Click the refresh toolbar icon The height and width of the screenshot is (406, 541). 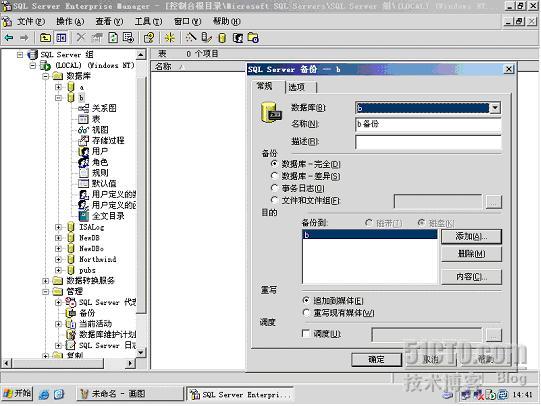point(113,38)
